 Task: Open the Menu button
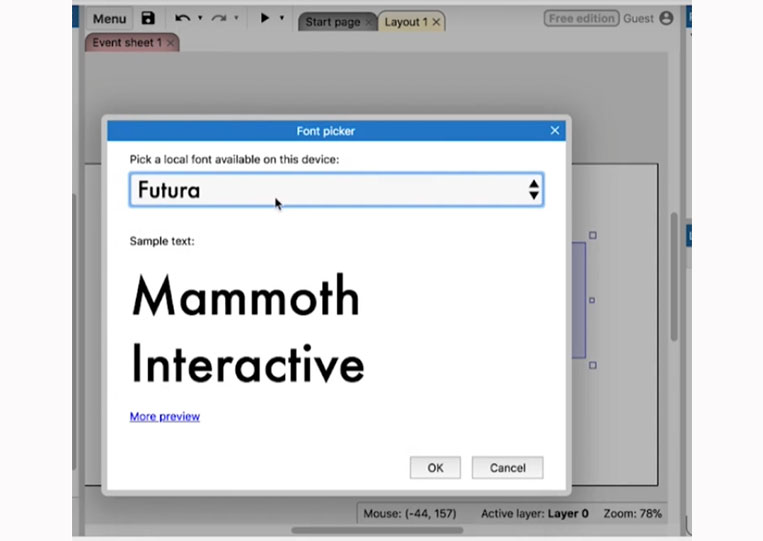click(x=109, y=18)
